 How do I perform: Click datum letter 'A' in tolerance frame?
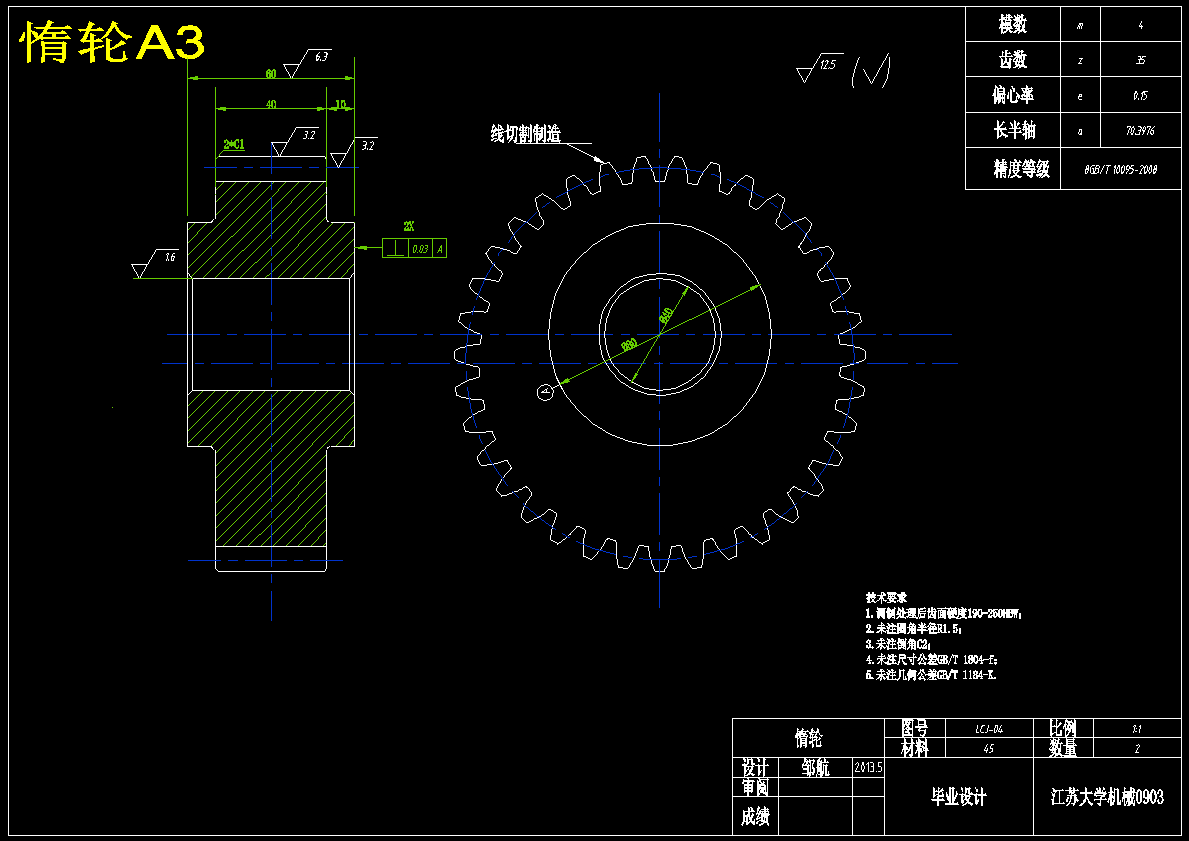pyautogui.click(x=440, y=249)
